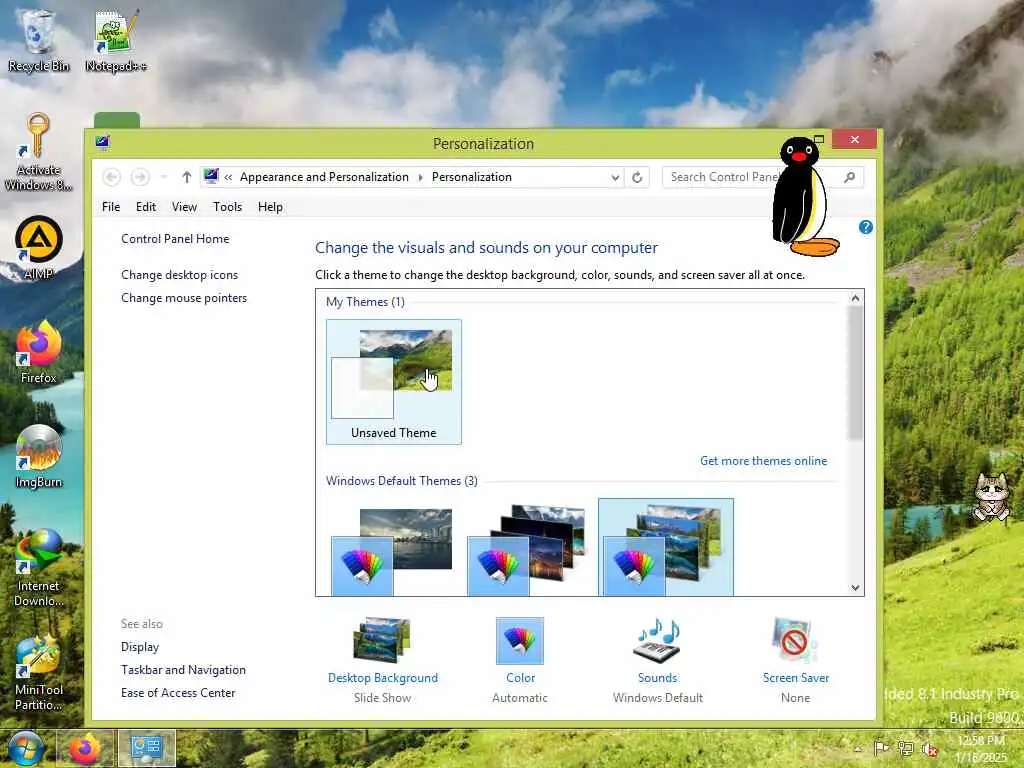The height and width of the screenshot is (768, 1024).
Task: Click the Personalization window title icon
Action: 103,142
